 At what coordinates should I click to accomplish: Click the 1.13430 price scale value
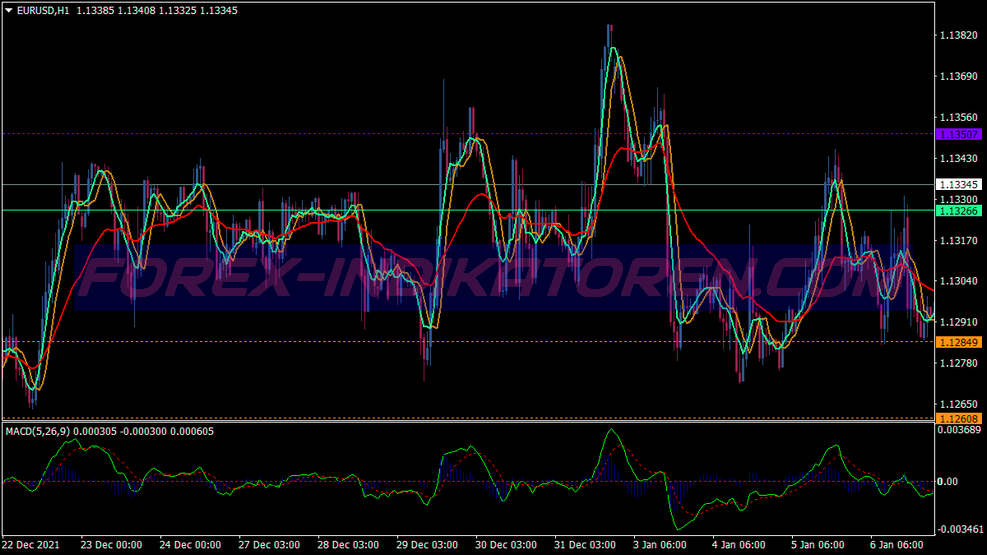pyautogui.click(x=959, y=159)
